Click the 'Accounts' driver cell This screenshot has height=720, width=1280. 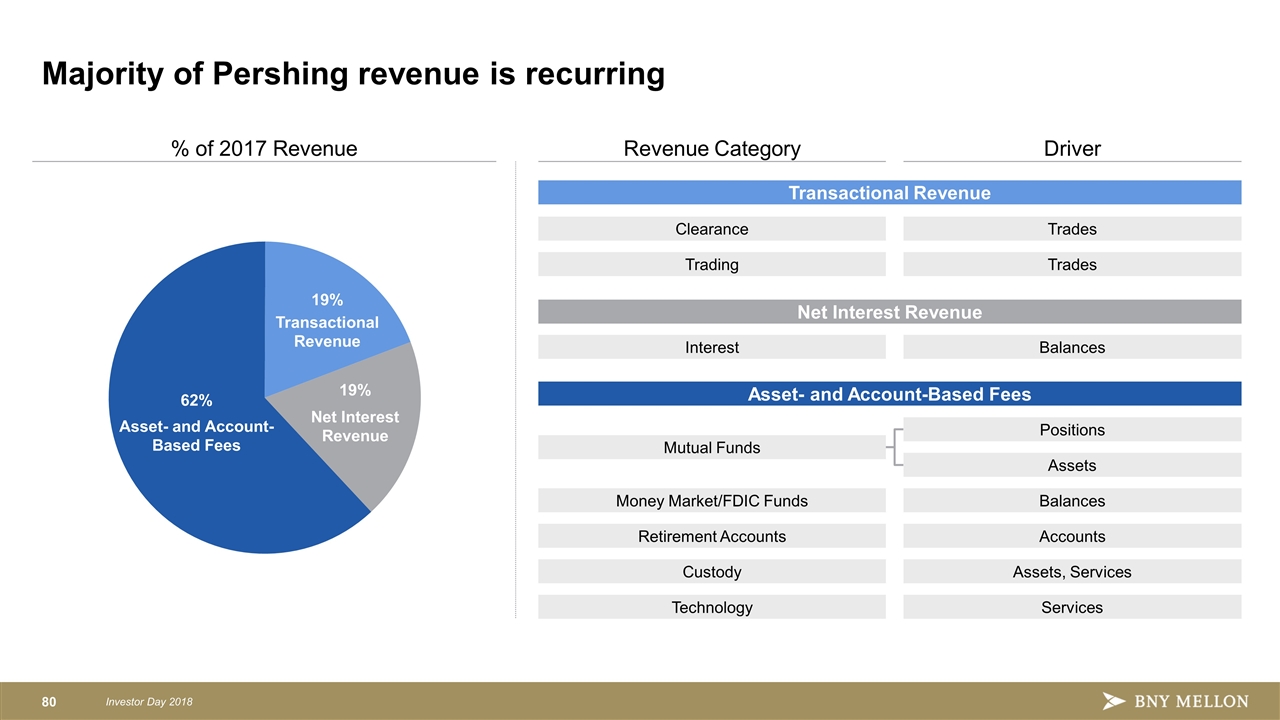[1072, 536]
